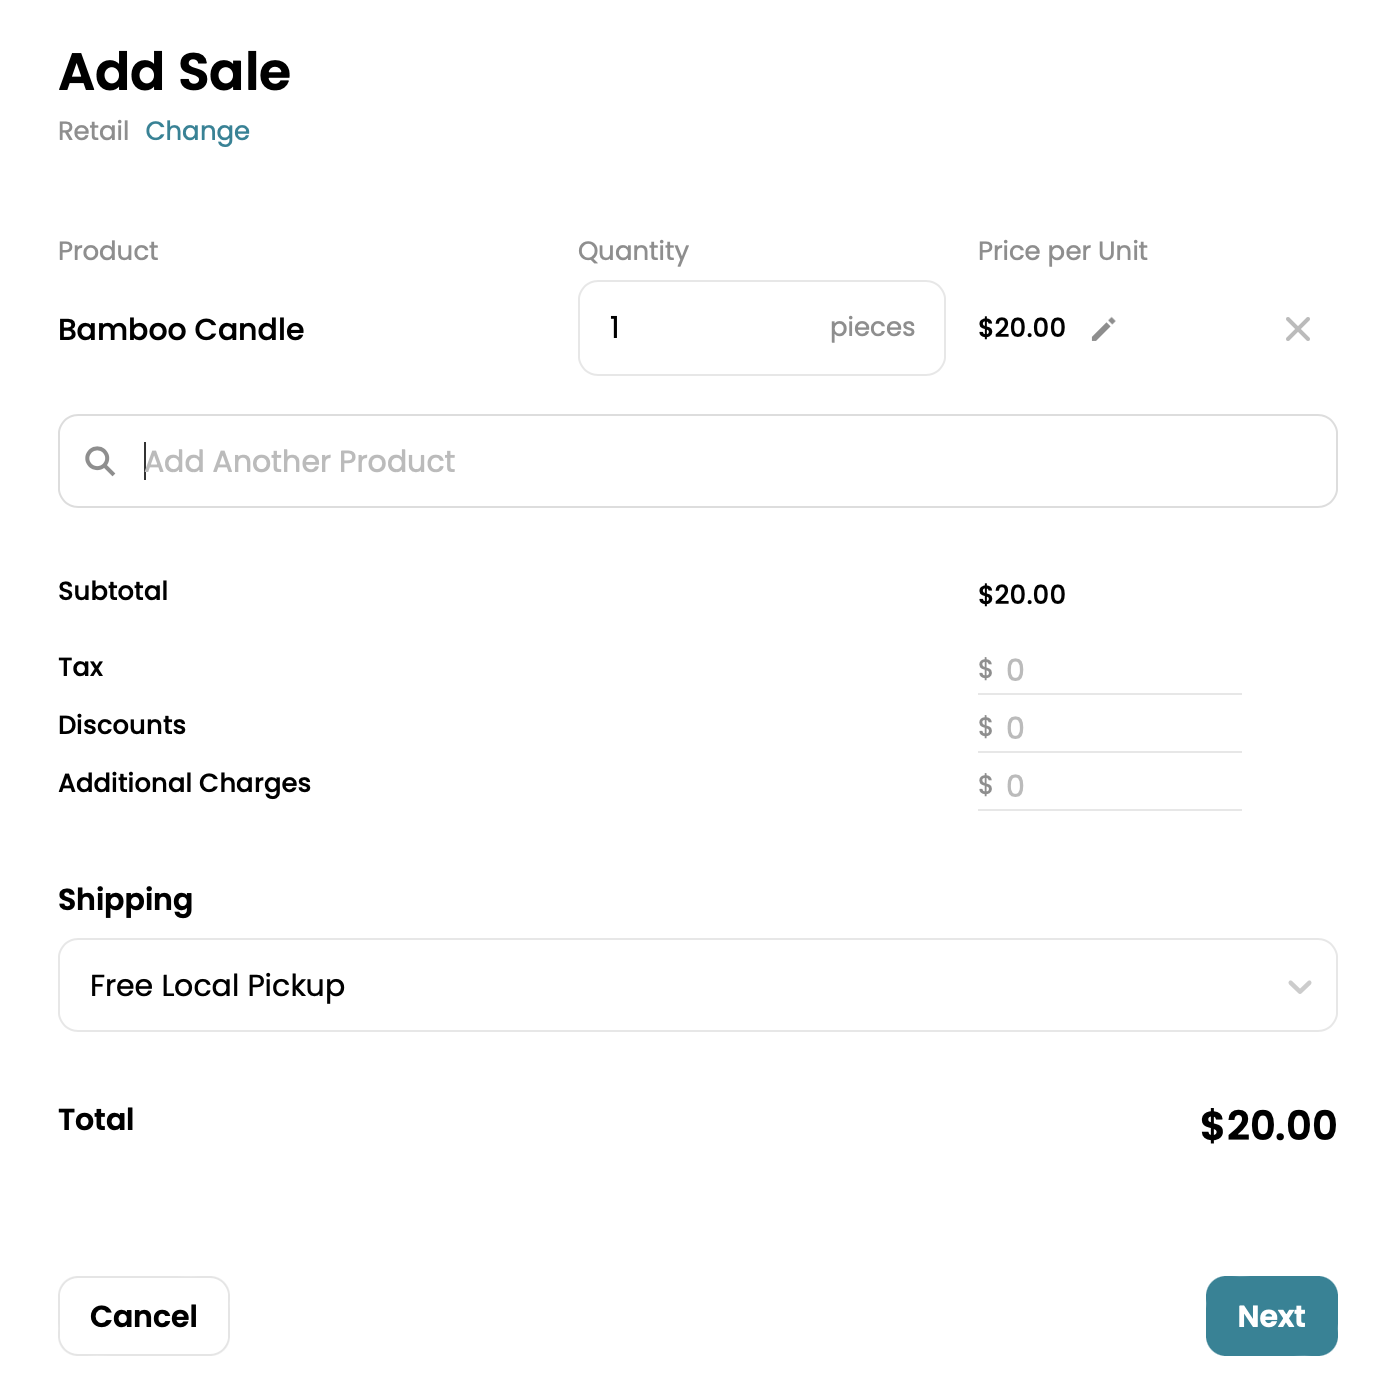This screenshot has width=1400, height=1400.
Task: Expand the shipping dropdown chevron
Action: tap(1299, 986)
